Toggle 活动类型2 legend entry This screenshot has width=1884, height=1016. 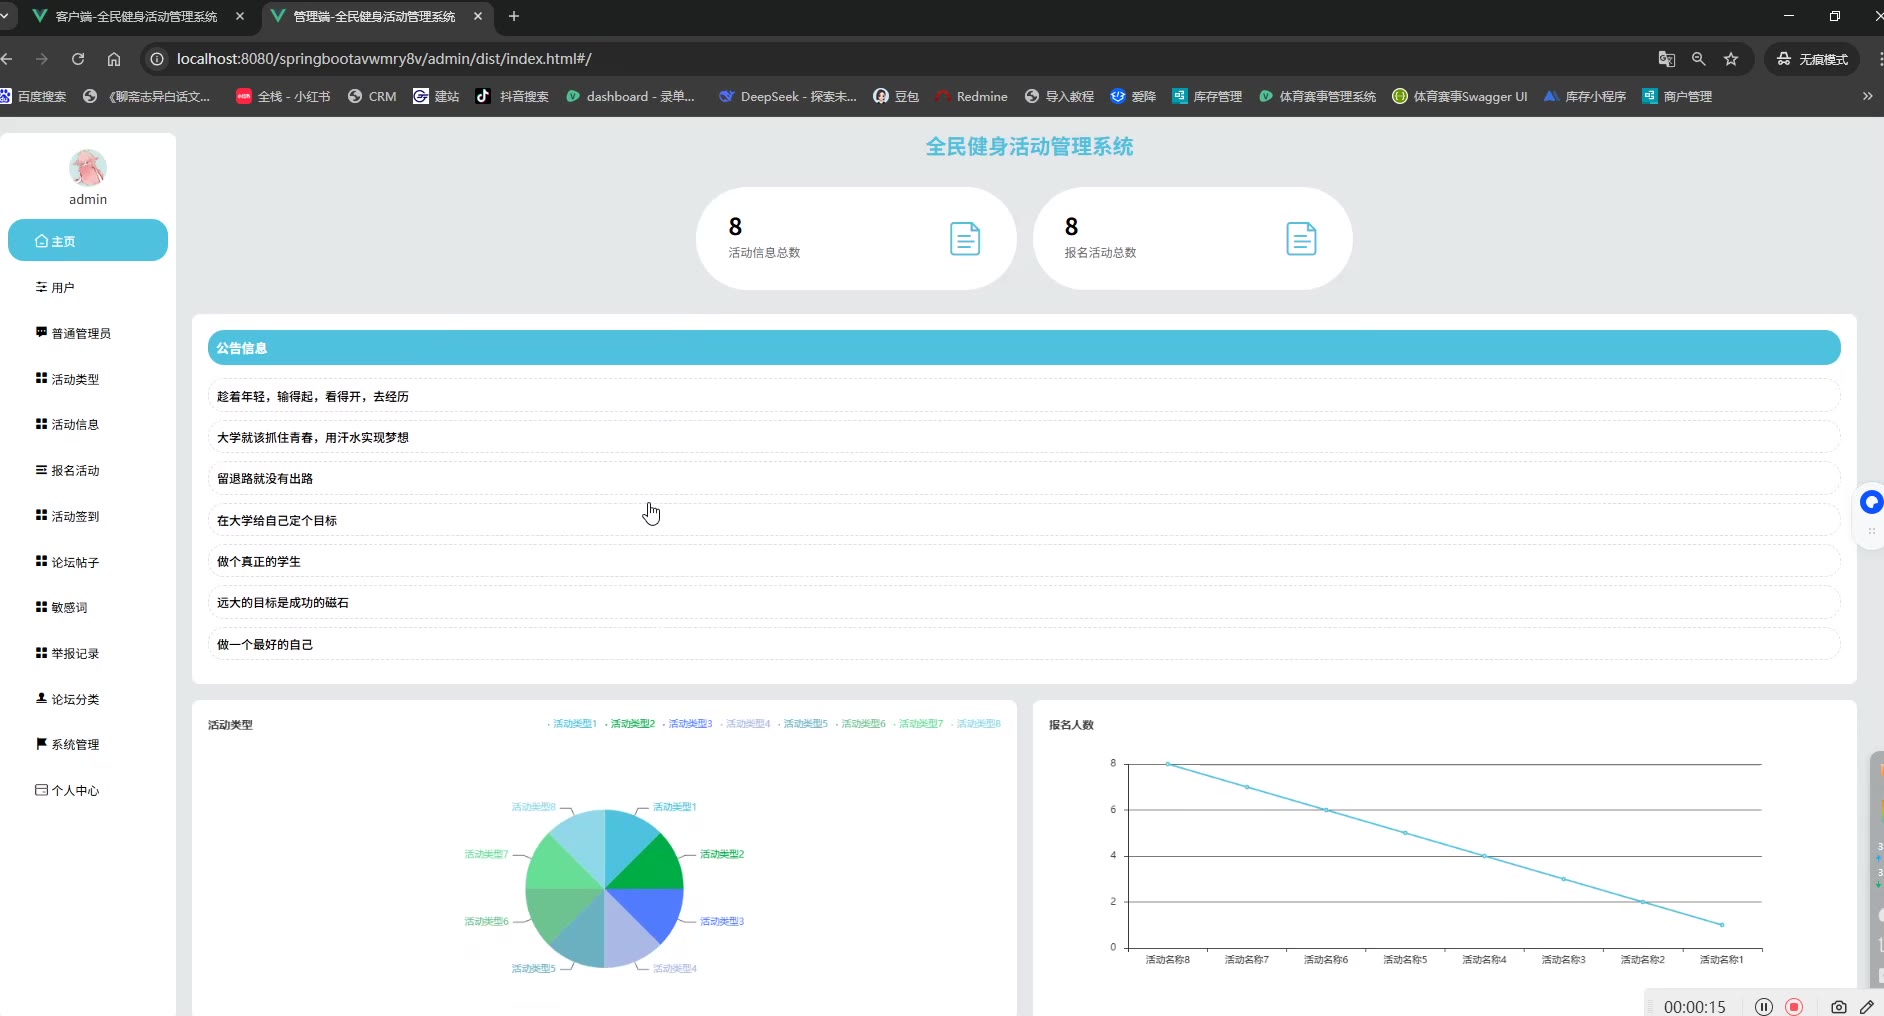point(631,724)
